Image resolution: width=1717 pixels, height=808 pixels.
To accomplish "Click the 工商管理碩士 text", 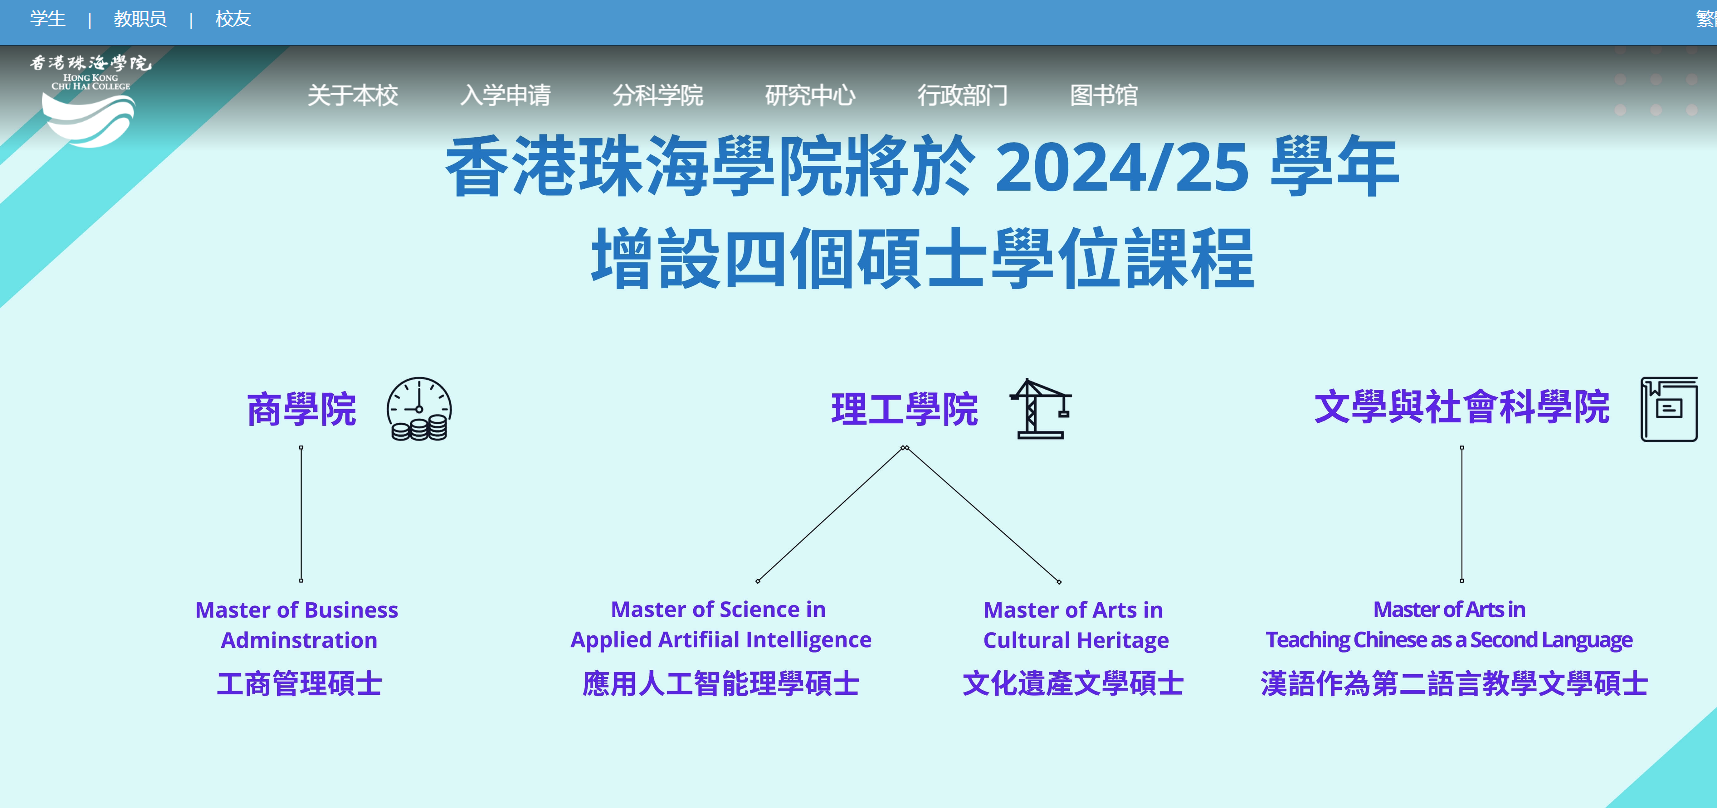I will pyautogui.click(x=299, y=684).
